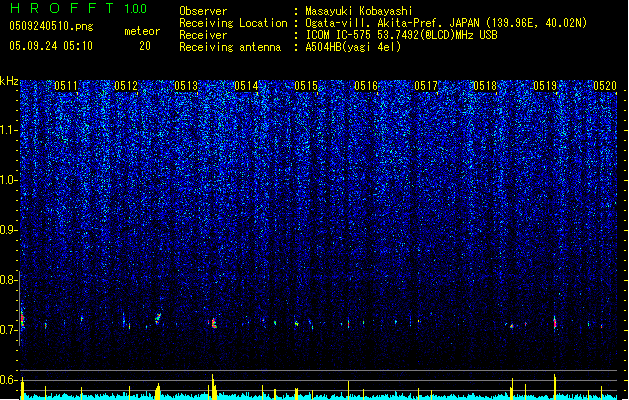Click the Receiving Location label
Viewport: 629px width, 400px height.
tap(233, 23)
